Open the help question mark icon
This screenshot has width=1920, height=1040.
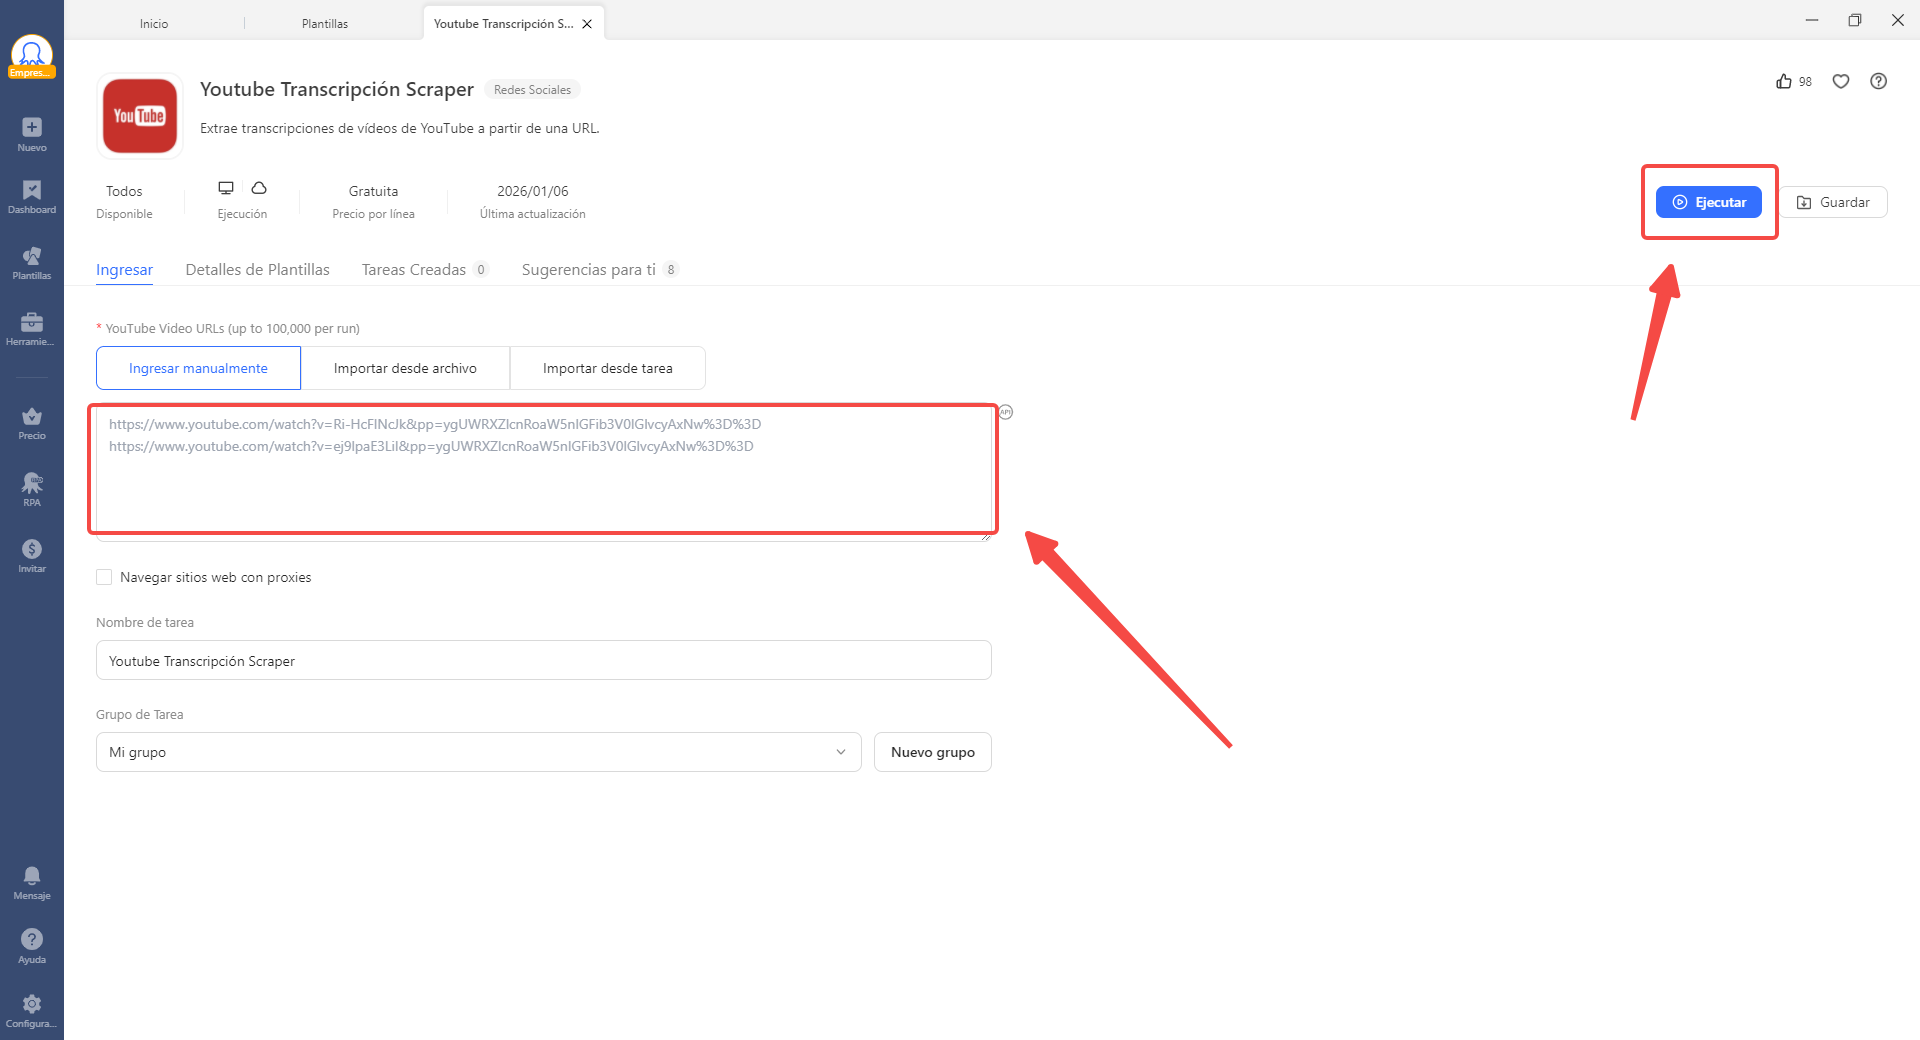pos(1879,81)
